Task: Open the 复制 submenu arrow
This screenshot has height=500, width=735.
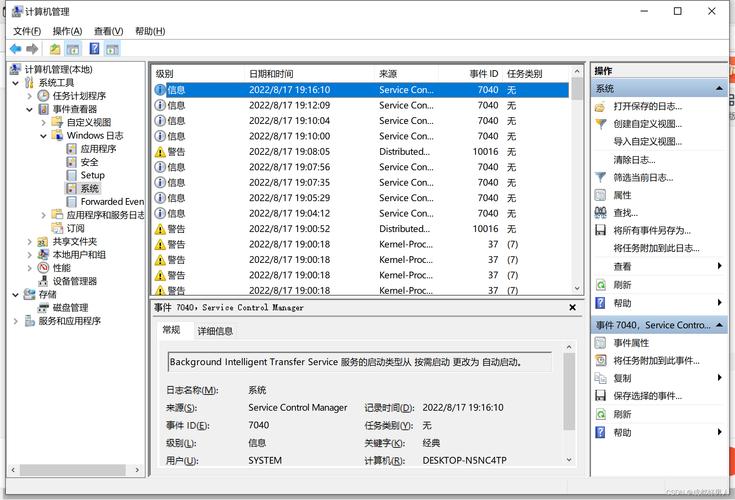Action: point(720,378)
